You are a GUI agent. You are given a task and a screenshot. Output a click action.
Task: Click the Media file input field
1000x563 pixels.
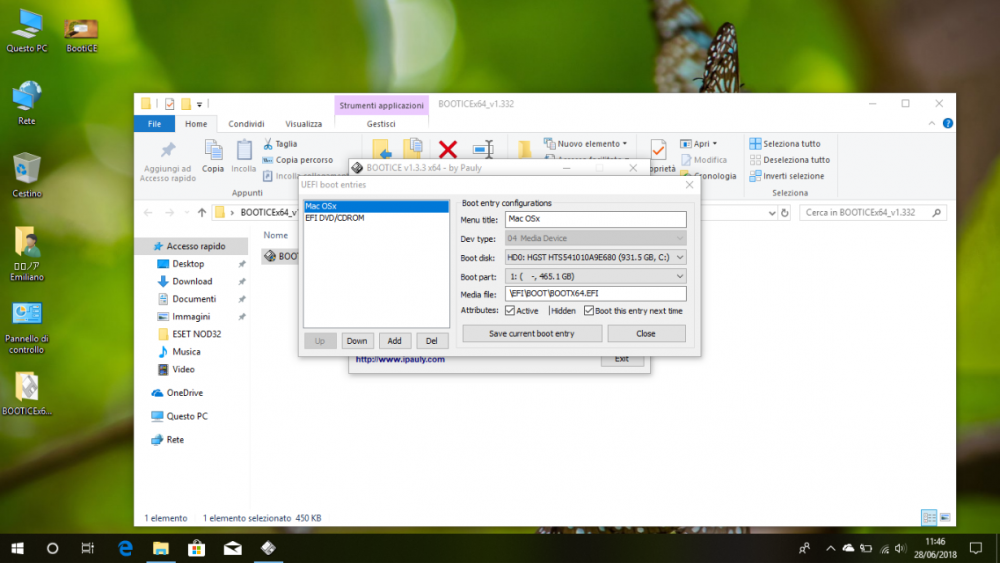point(596,294)
